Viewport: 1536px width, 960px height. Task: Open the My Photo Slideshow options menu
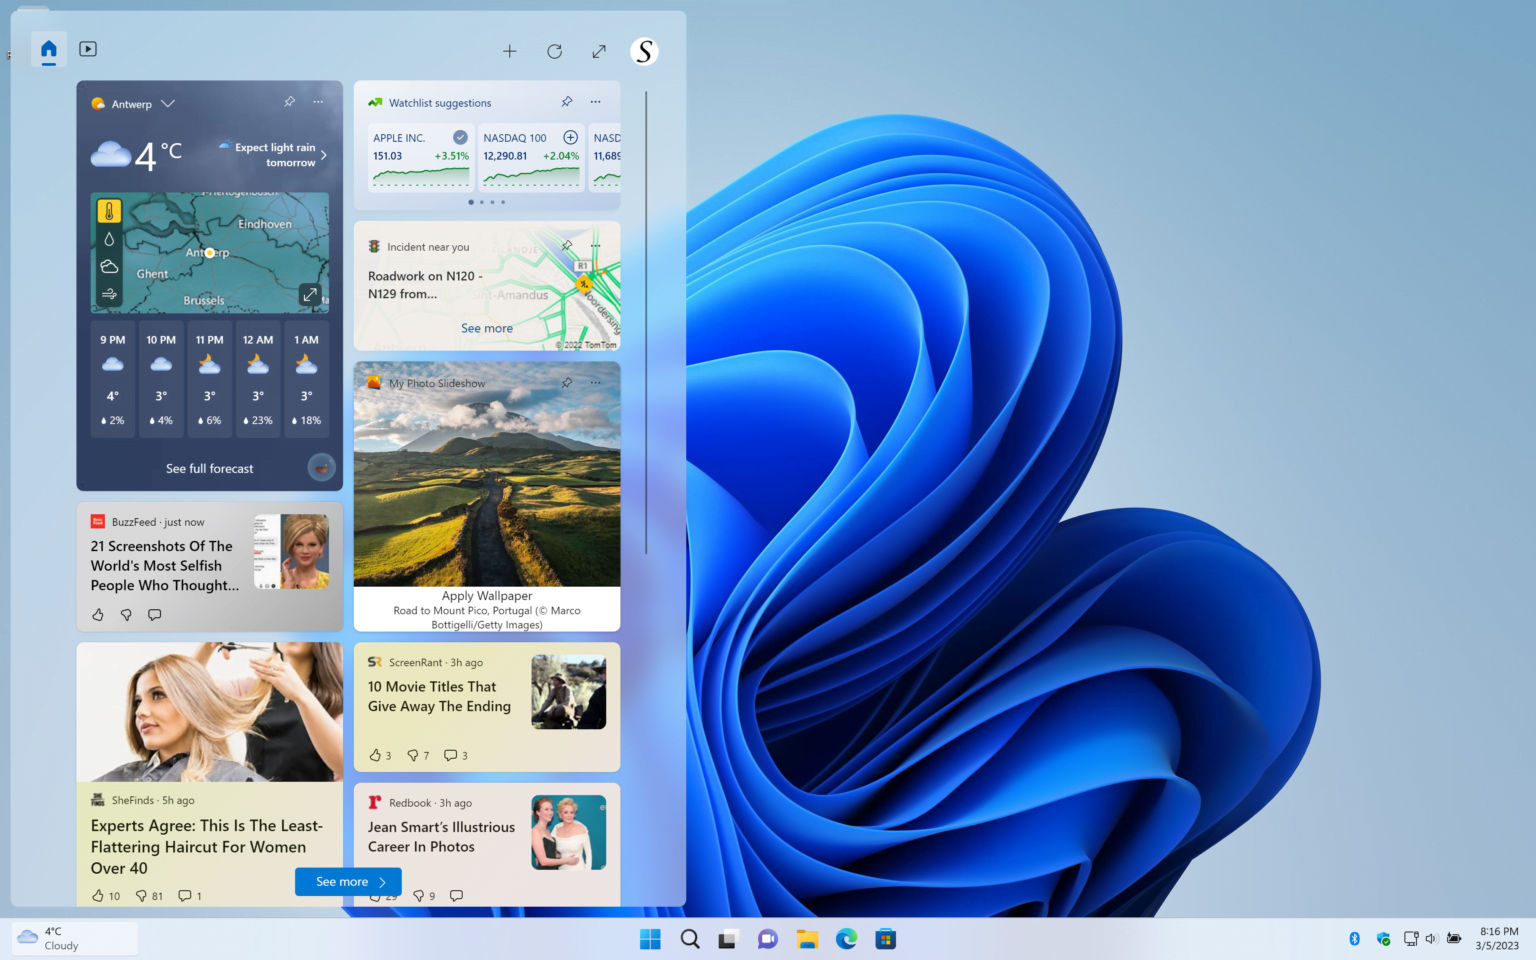coord(595,382)
